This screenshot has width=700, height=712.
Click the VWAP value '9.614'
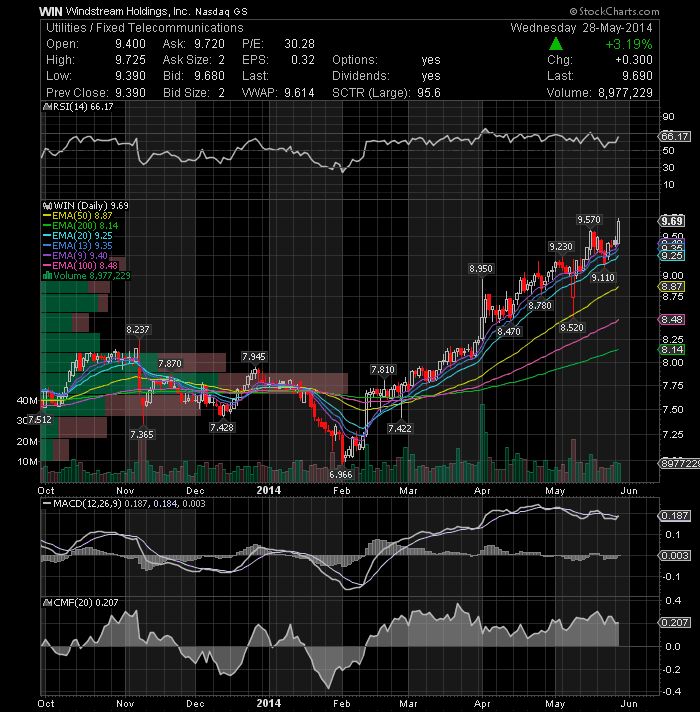[x=300, y=93]
